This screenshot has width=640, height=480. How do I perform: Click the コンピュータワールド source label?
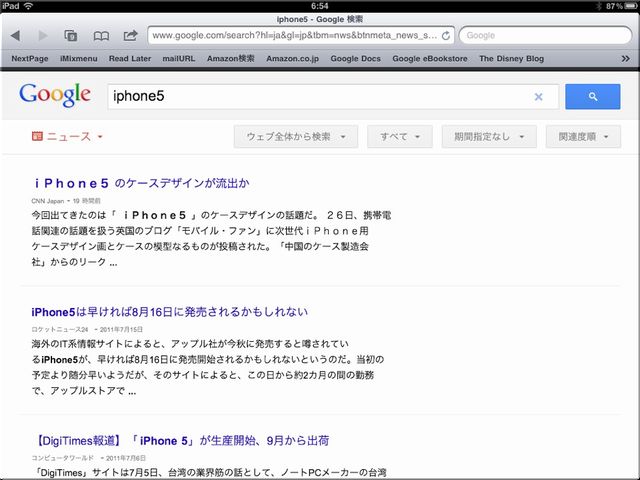(x=62, y=458)
